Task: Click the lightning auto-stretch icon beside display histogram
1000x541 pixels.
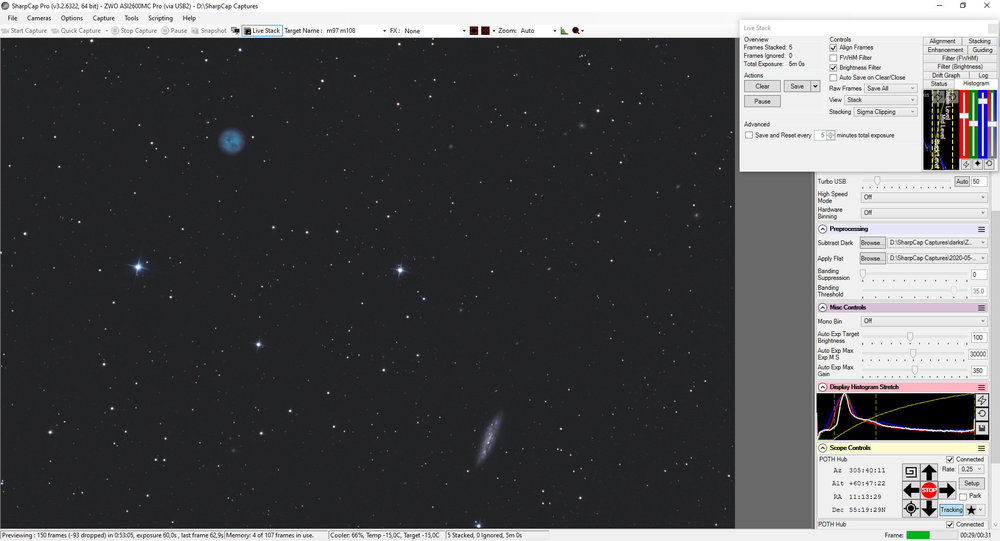Action: coord(982,400)
